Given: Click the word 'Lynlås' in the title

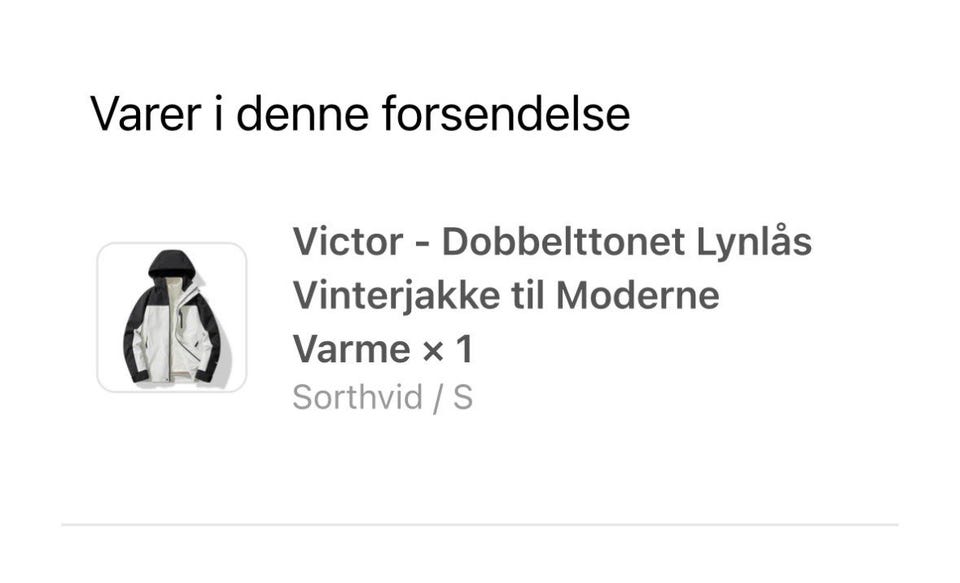Looking at the screenshot, I should 754,243.
